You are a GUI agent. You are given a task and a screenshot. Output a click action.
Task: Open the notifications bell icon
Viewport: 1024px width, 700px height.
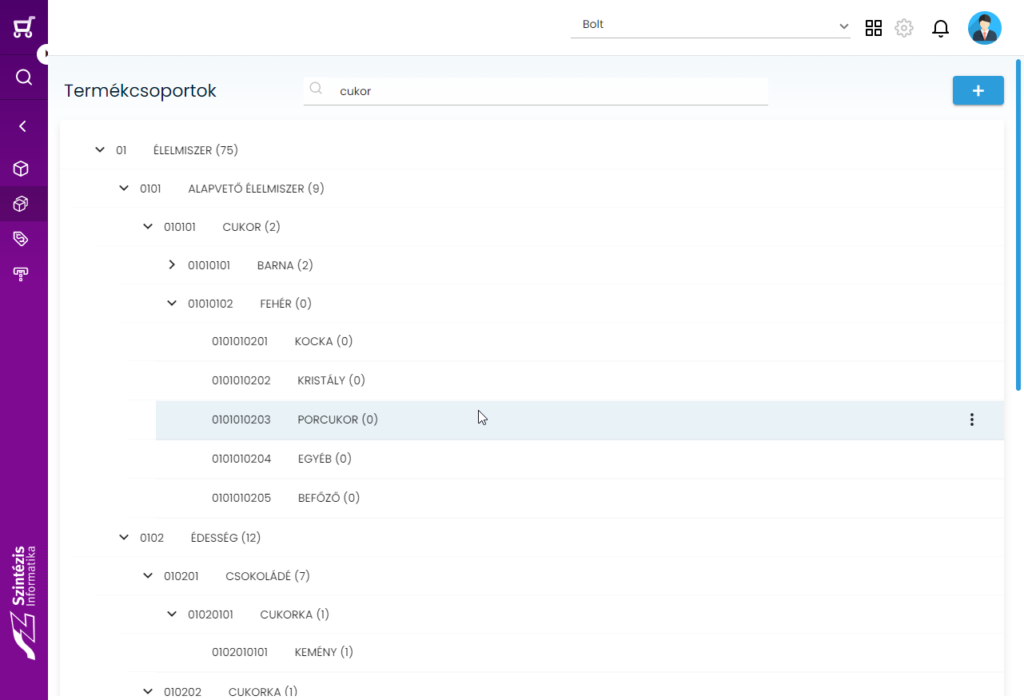coord(940,28)
